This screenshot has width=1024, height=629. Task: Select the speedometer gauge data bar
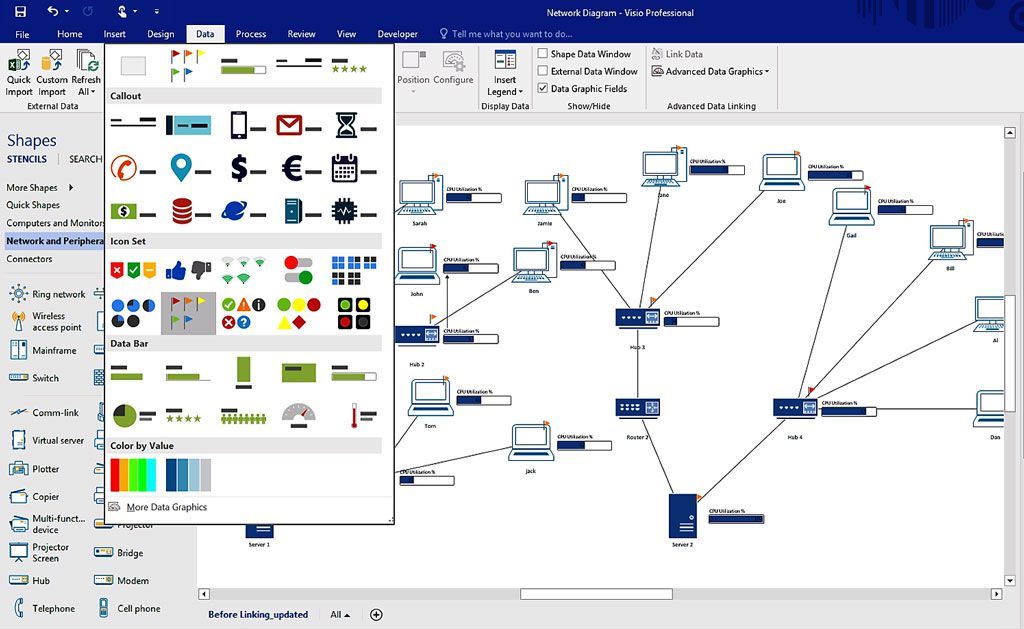[299, 413]
